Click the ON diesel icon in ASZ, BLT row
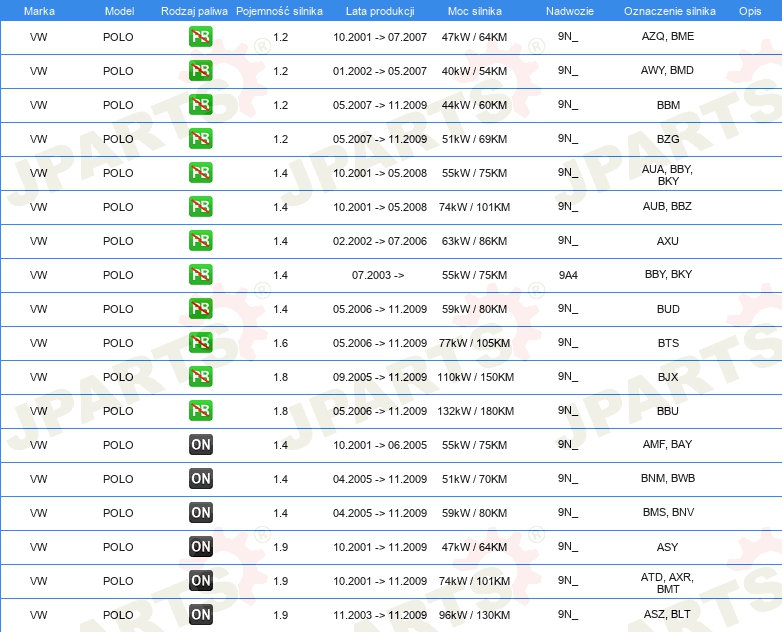 tap(200, 615)
